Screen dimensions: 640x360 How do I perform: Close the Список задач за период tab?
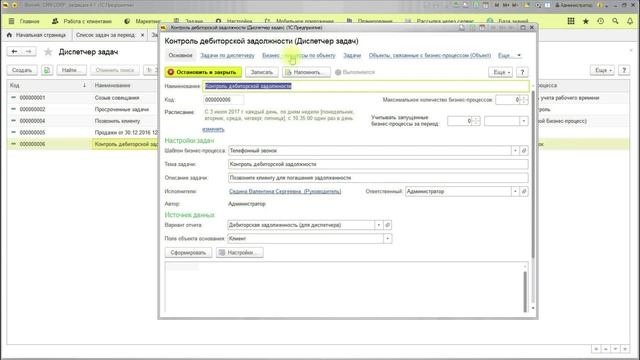[142, 35]
